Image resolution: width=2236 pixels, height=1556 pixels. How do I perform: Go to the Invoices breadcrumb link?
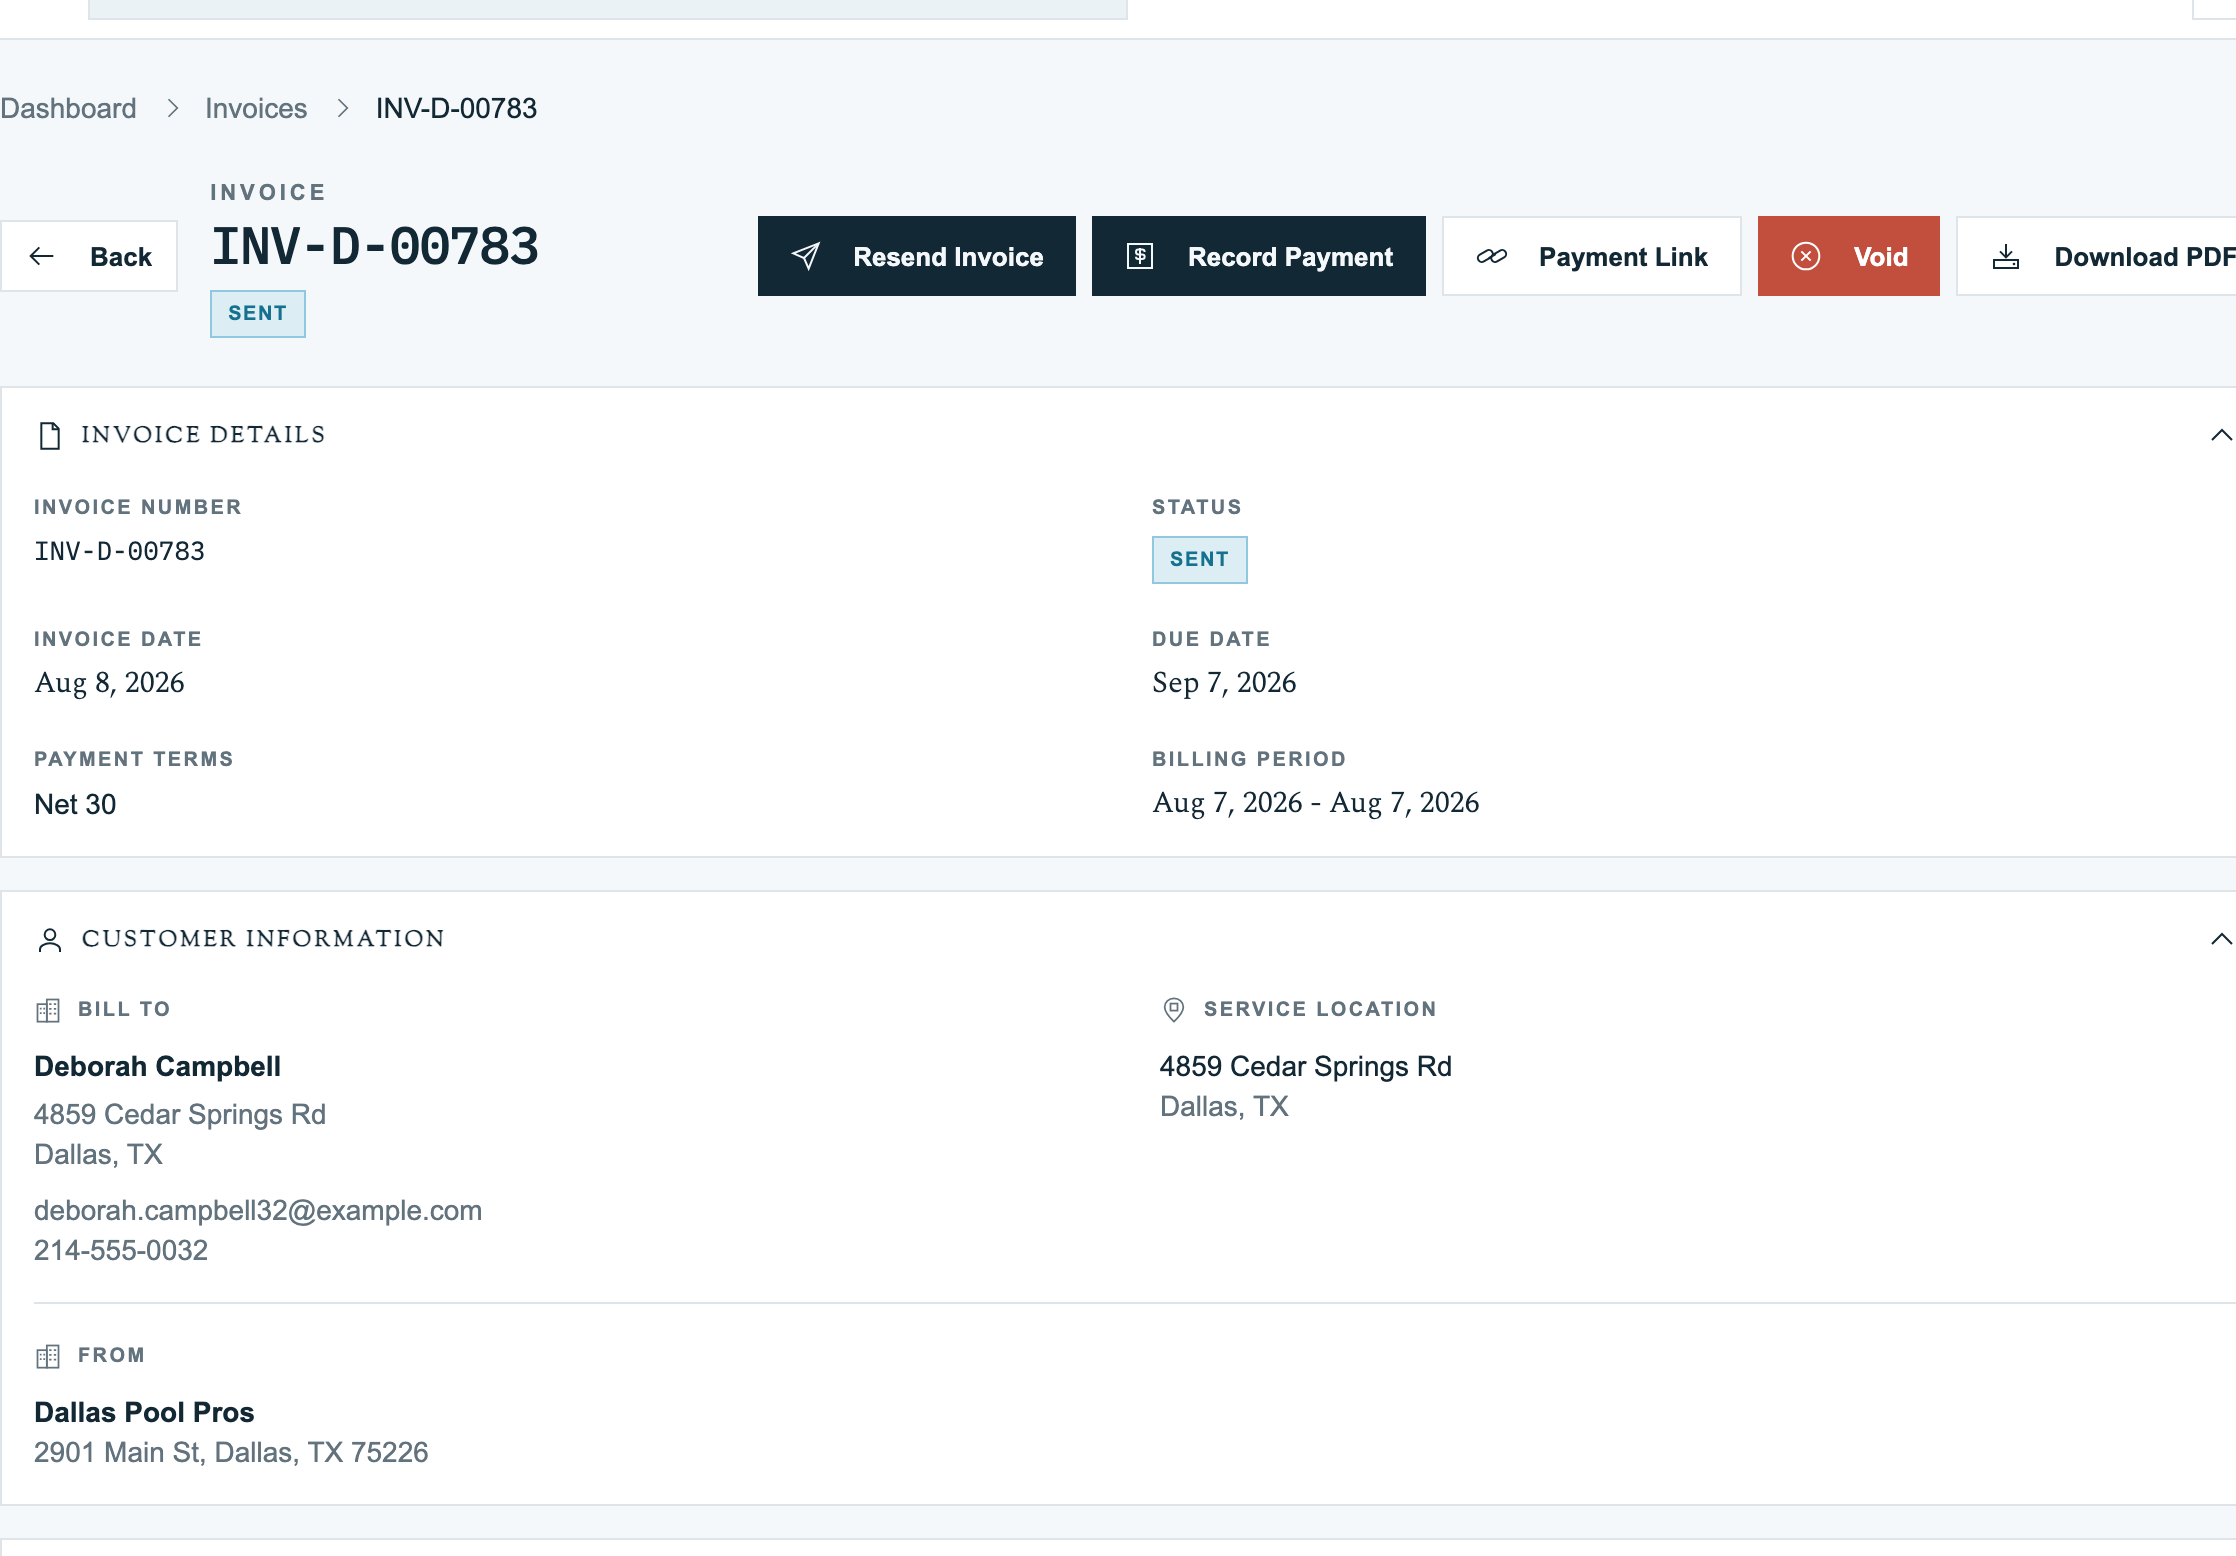point(256,108)
